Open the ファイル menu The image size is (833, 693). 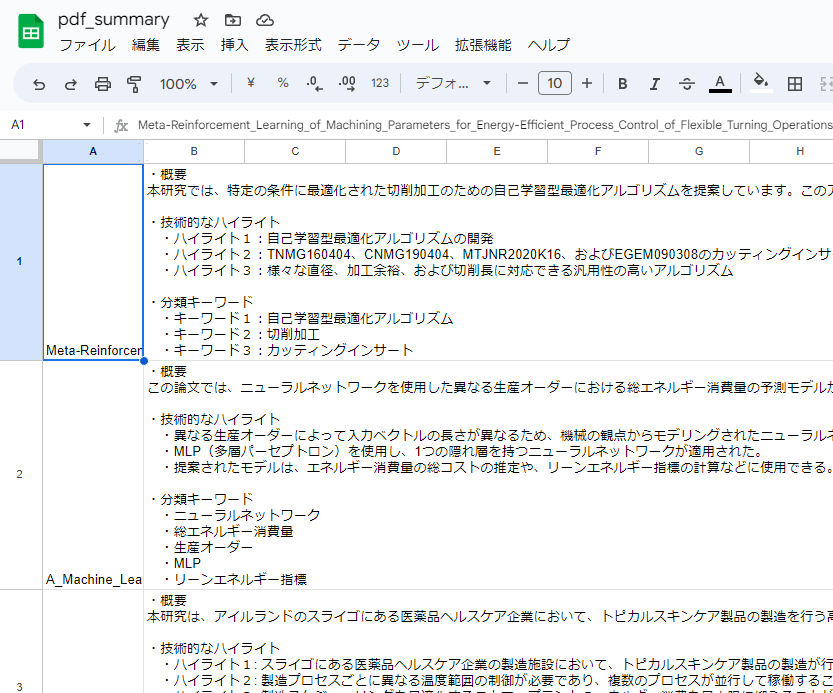click(x=87, y=45)
